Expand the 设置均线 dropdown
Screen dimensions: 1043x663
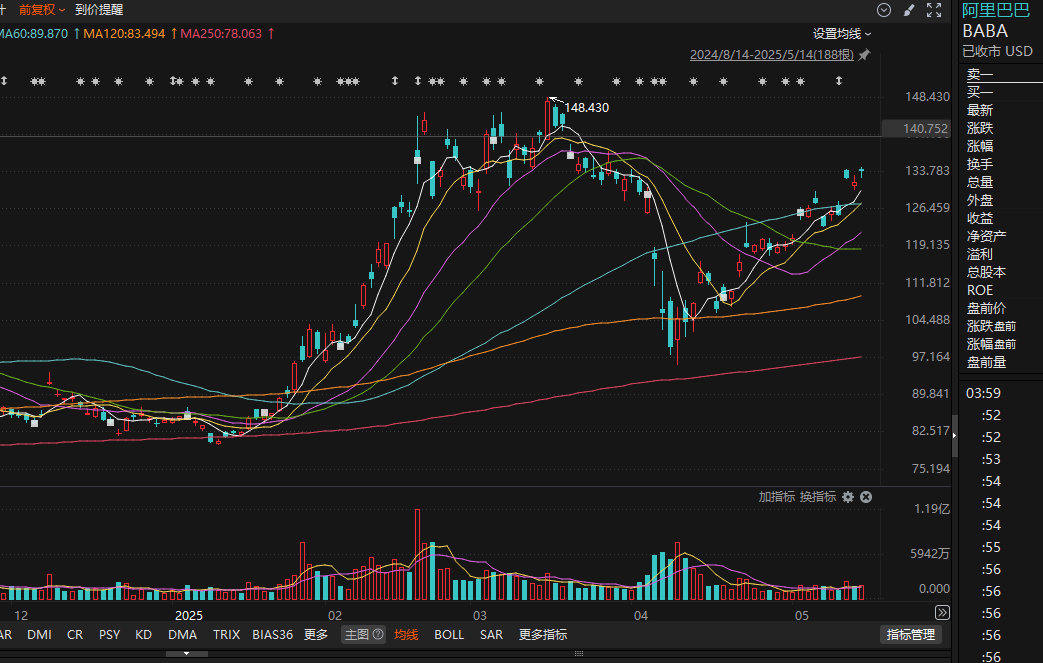pos(842,34)
